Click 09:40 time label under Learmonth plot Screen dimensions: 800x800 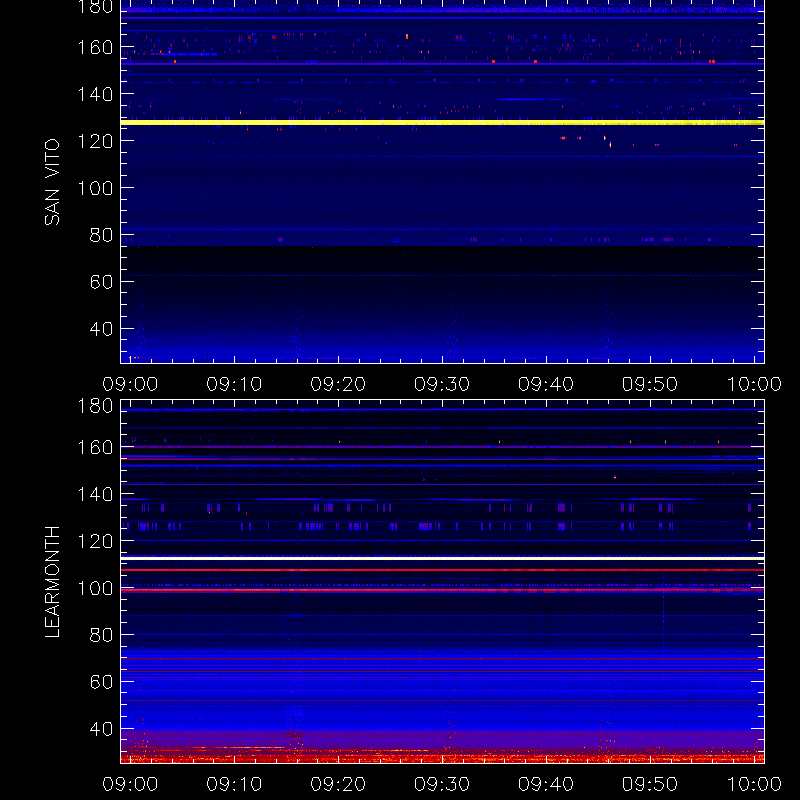(x=546, y=784)
